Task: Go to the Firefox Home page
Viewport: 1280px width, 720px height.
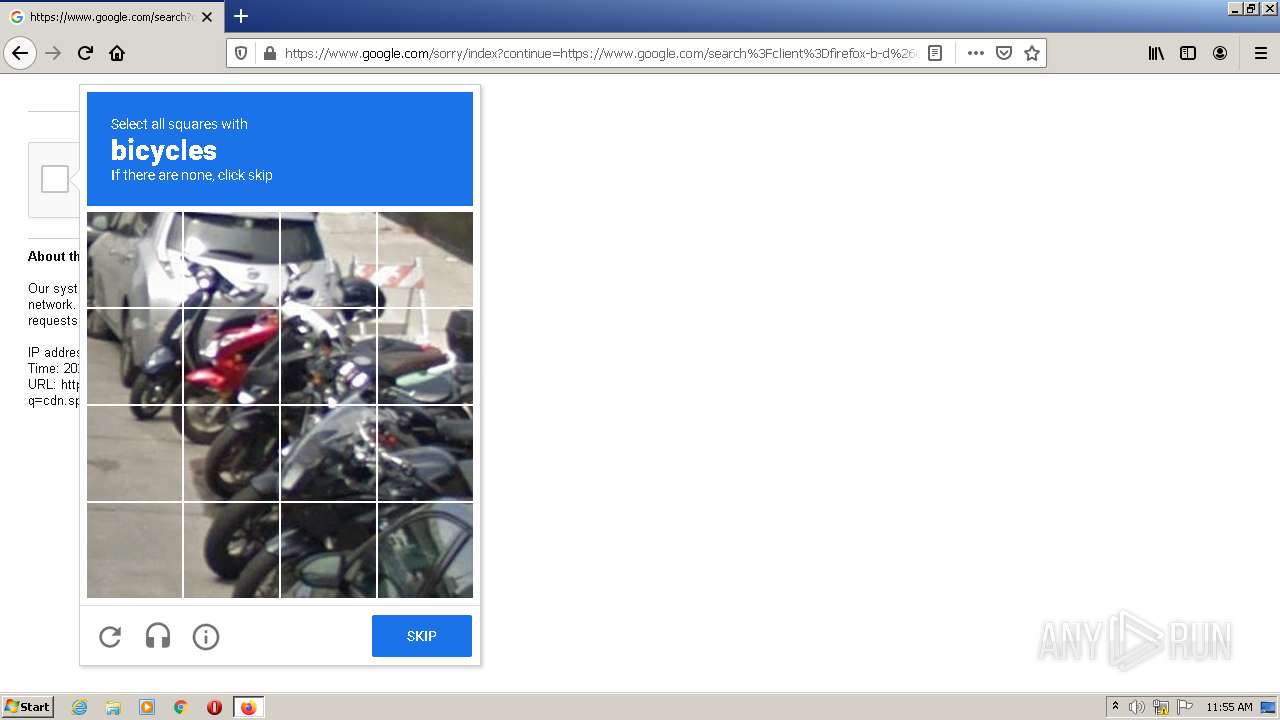Action: (117, 53)
